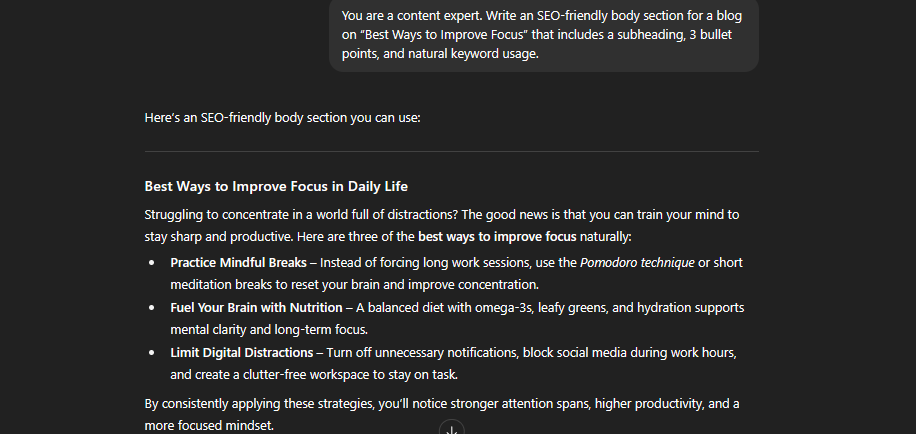Click the user prompt message bubble
The height and width of the screenshot is (434, 916).
pyautogui.click(x=544, y=34)
